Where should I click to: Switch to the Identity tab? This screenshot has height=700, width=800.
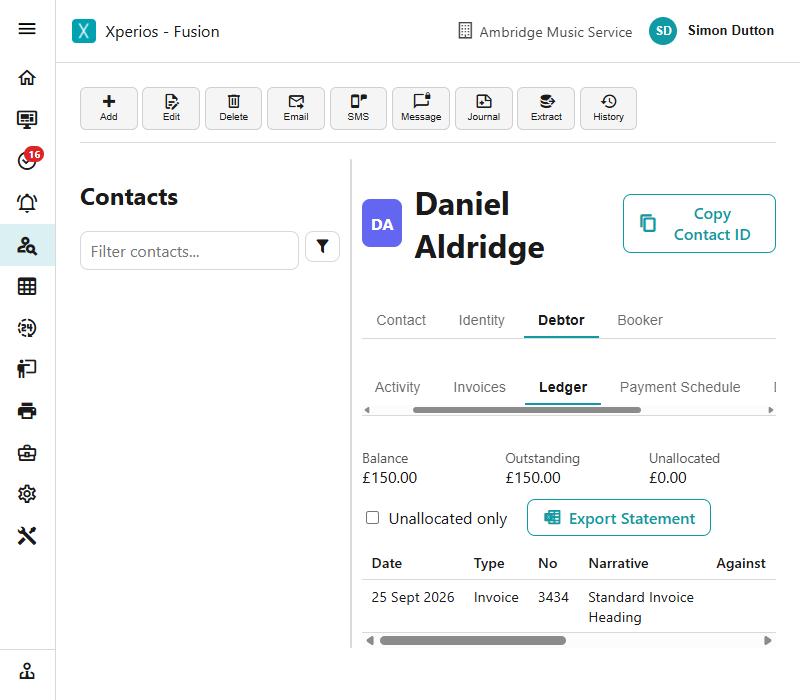(481, 320)
